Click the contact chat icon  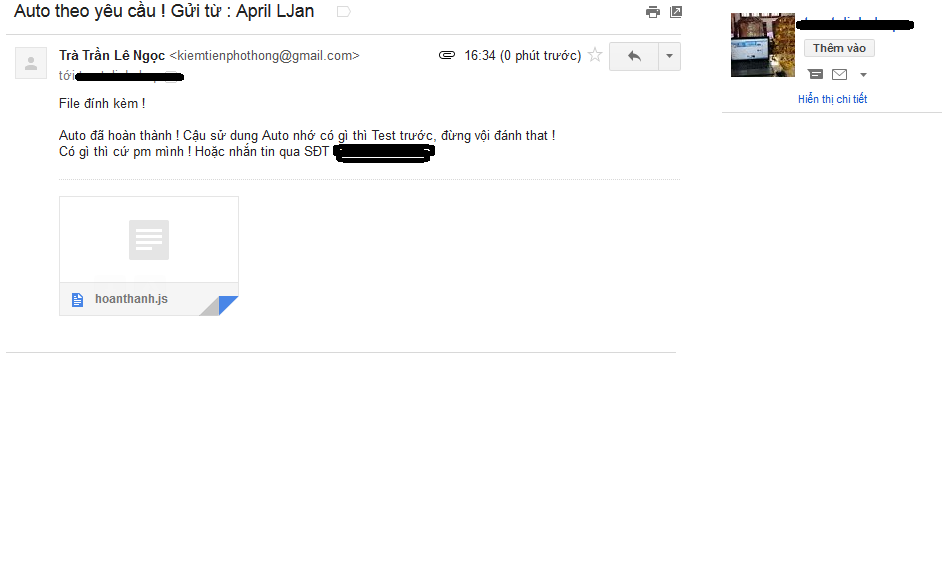tap(815, 74)
